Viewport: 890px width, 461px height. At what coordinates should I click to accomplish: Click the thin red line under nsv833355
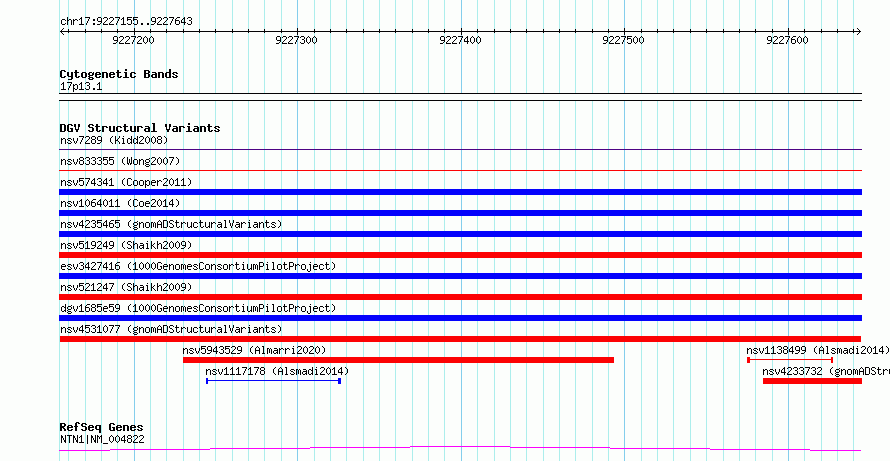point(460,170)
